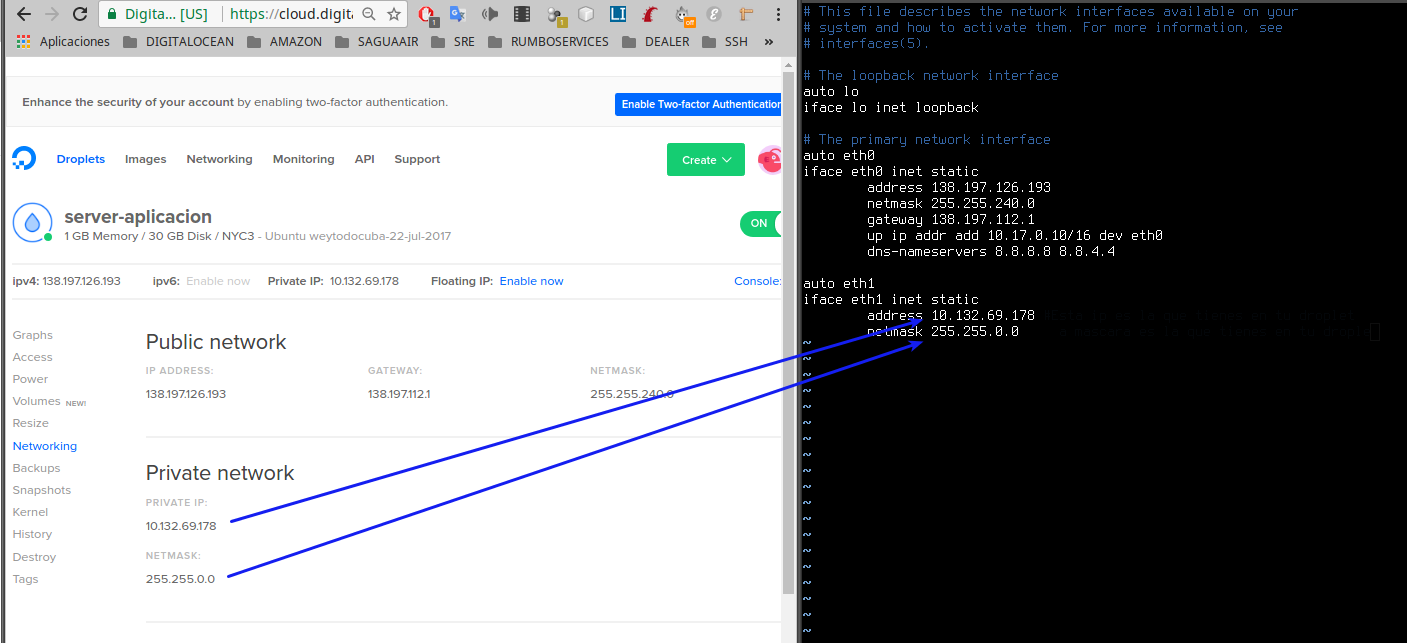Select Destroy in droplet sidebar
The width and height of the screenshot is (1407, 643).
pyautogui.click(x=35, y=557)
